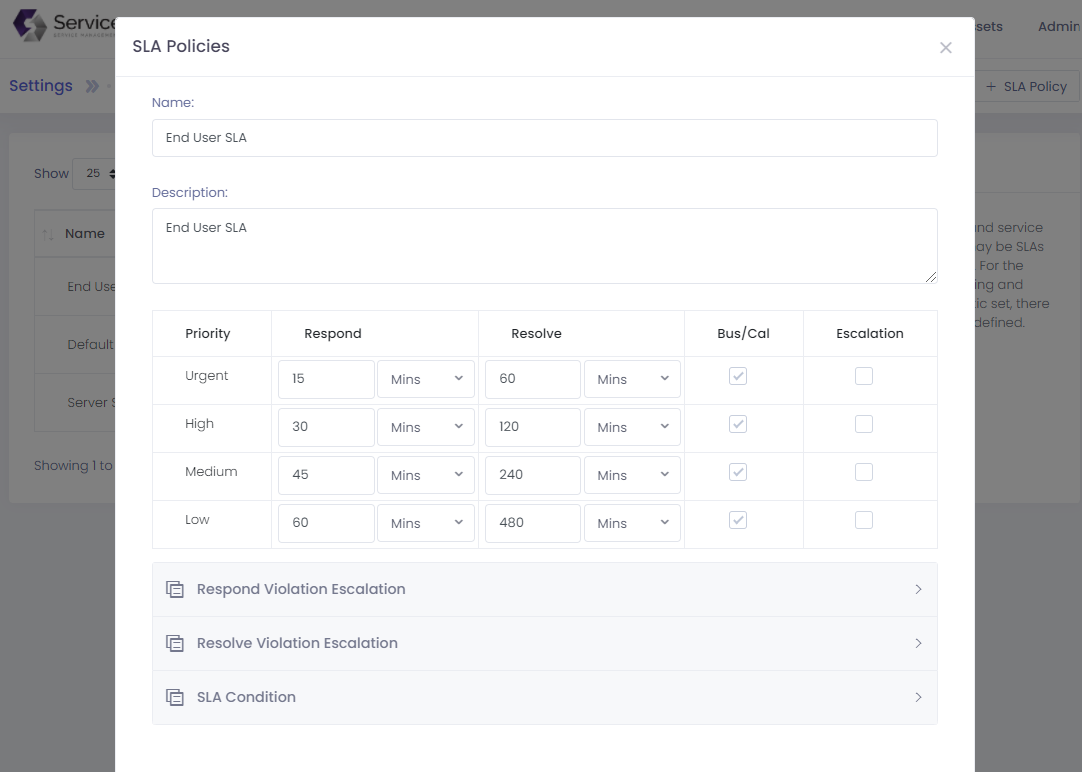Click the Name field containing End User SLA
Viewport: 1082px width, 772px height.
coord(544,138)
